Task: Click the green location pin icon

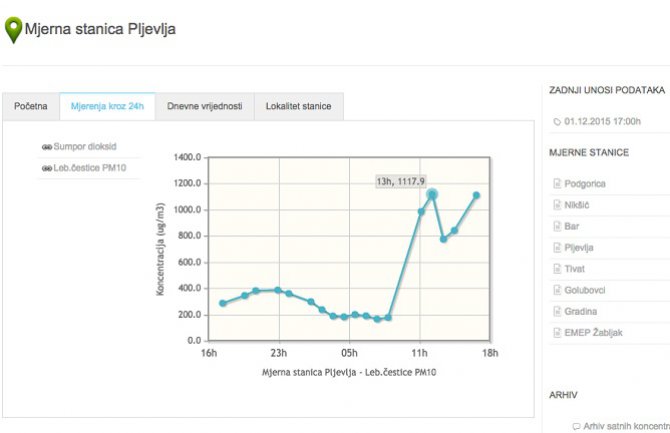Action: point(13,30)
